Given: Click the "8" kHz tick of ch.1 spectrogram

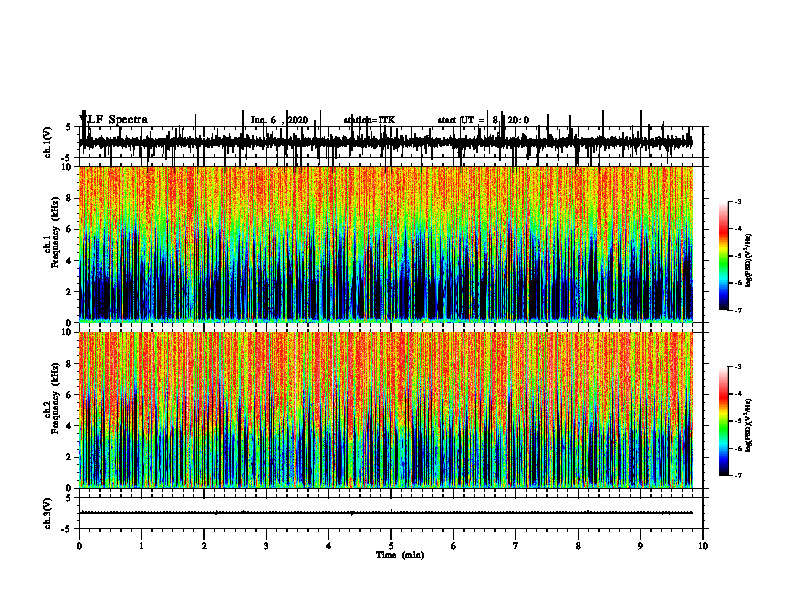Looking at the screenshot, I should pos(70,198).
